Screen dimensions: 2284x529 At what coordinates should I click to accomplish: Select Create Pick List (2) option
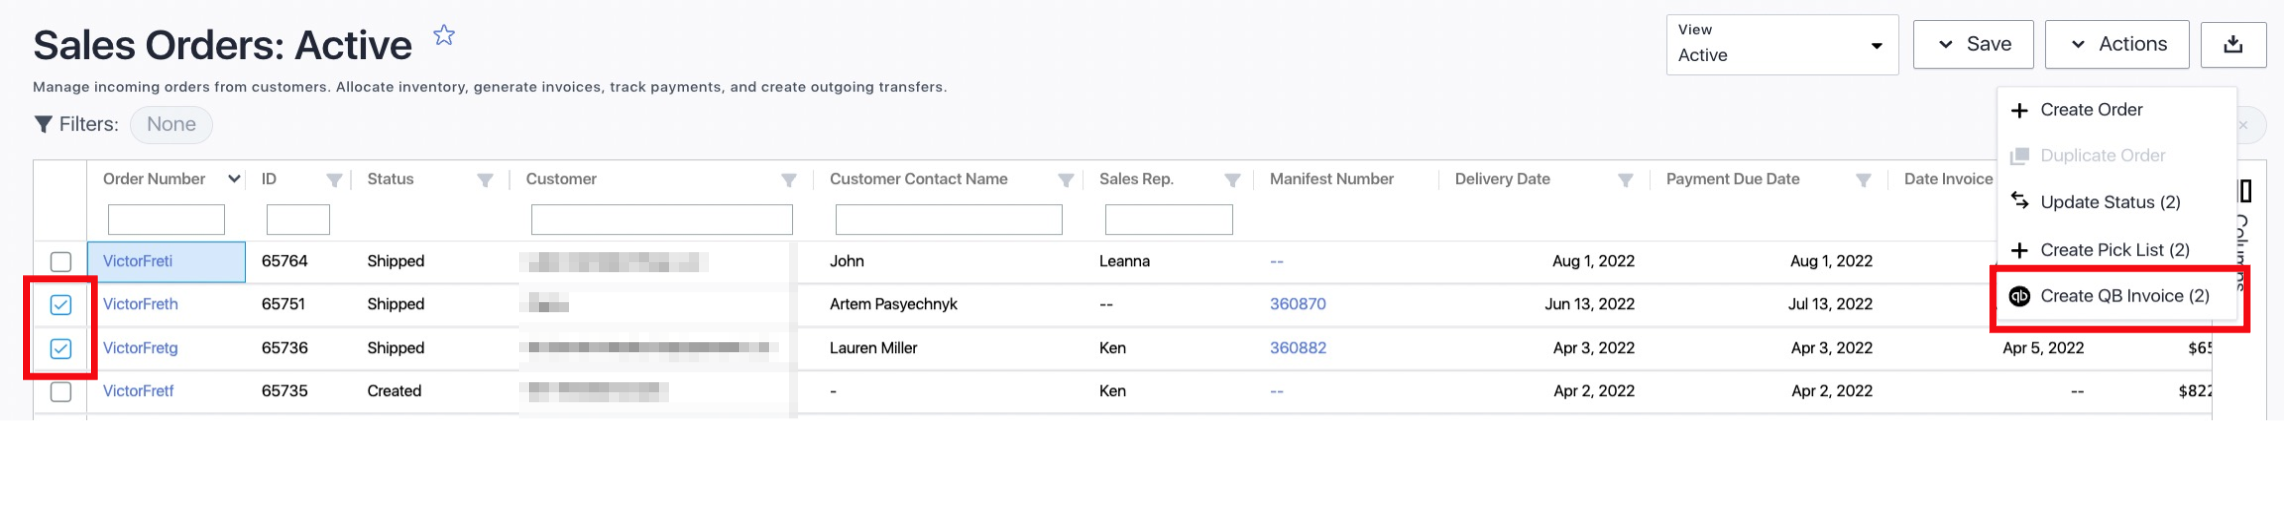(x=2114, y=250)
